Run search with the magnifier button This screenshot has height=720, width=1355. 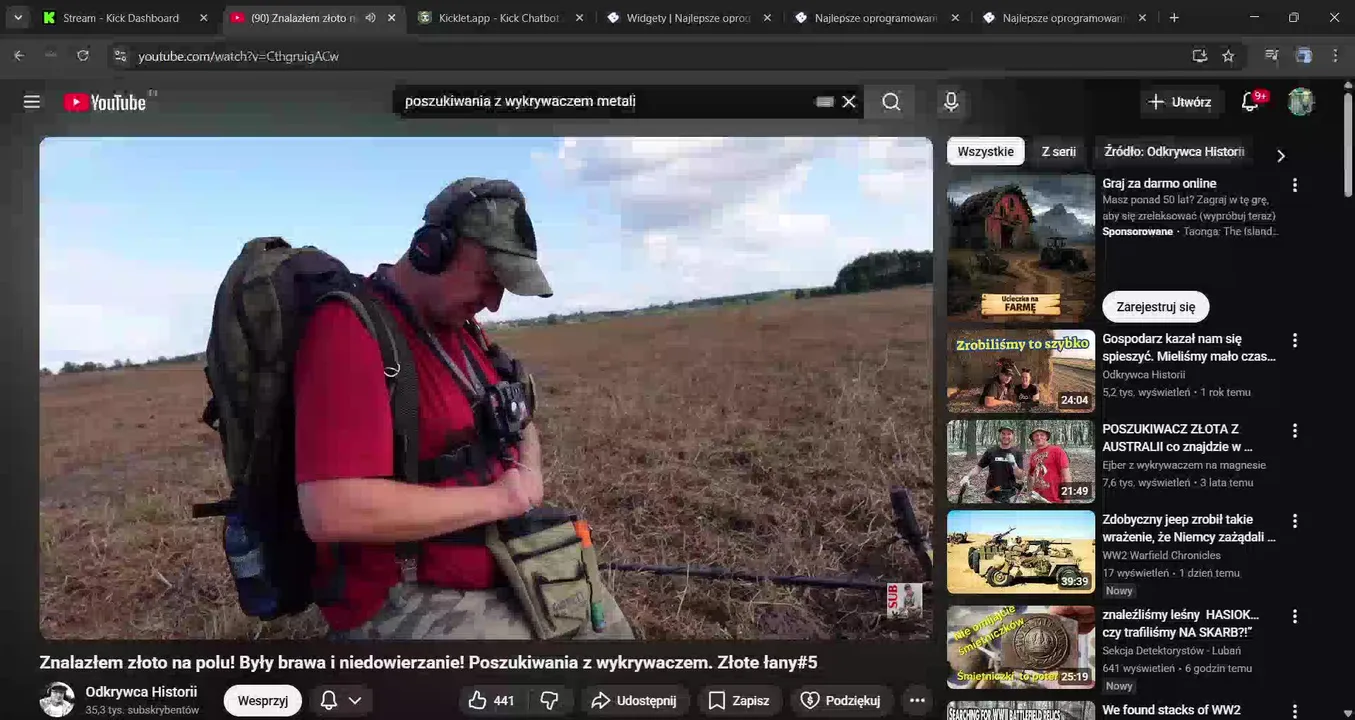pos(891,101)
